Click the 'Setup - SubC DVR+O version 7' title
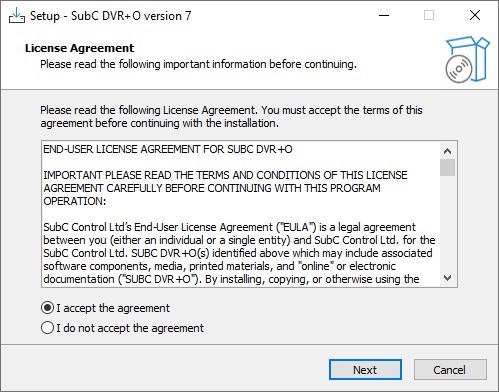Image resolution: width=499 pixels, height=392 pixels. (111, 16)
